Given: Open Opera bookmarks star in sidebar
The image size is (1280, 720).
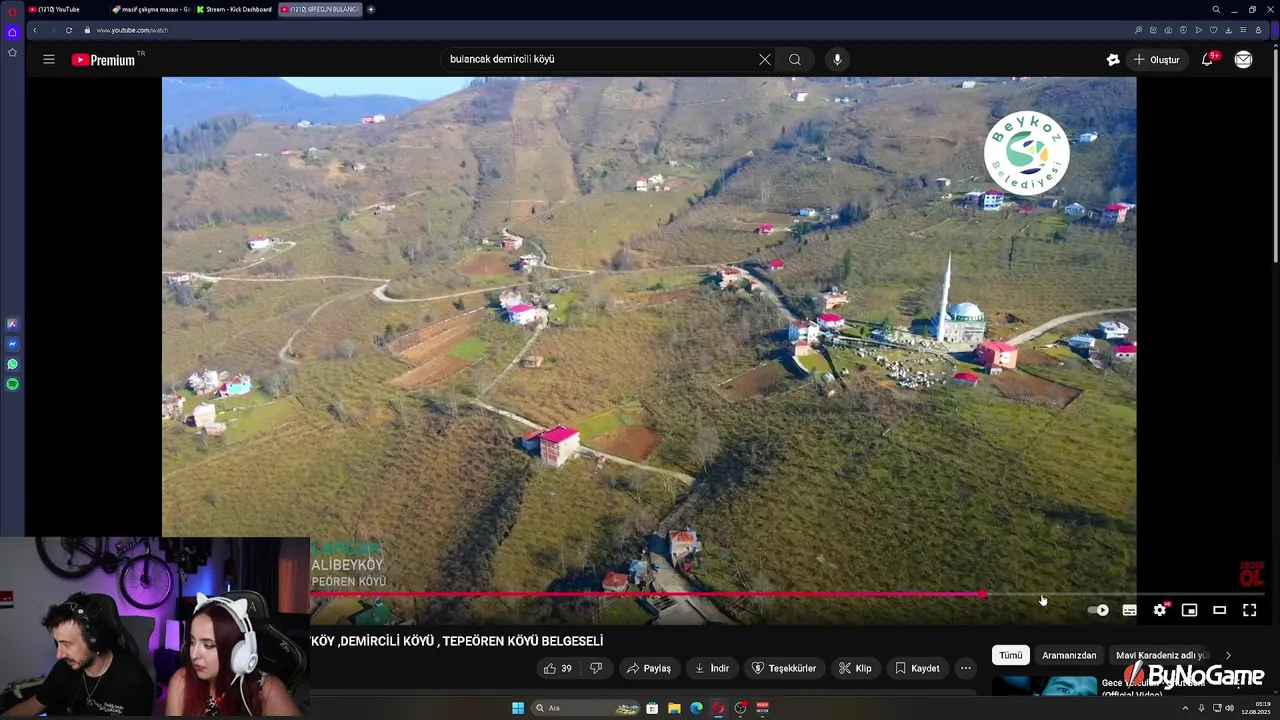Looking at the screenshot, I should coord(12,52).
